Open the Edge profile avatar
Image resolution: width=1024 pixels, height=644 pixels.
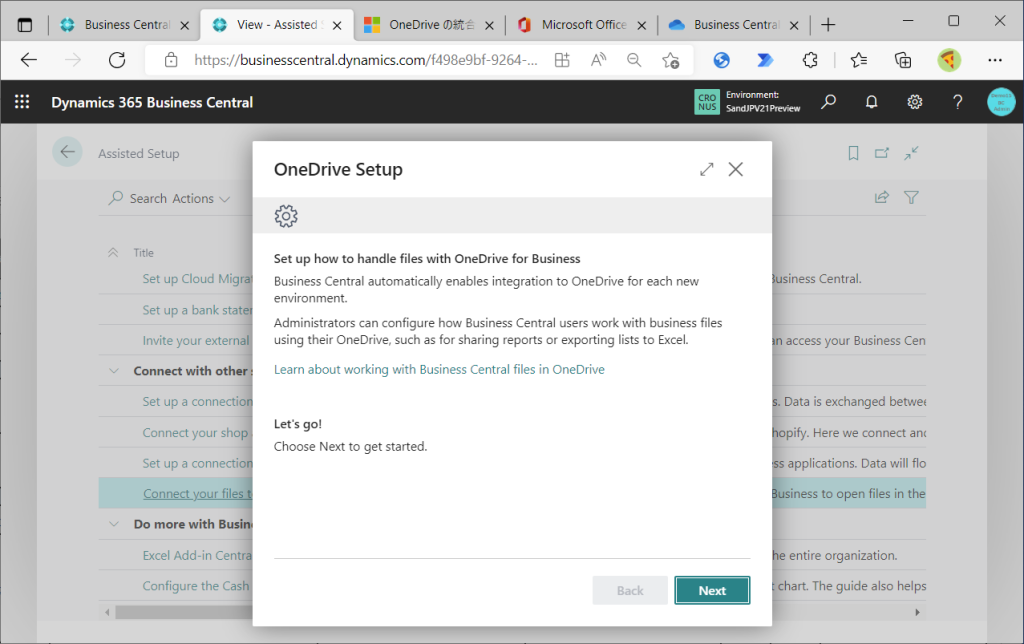[949, 60]
